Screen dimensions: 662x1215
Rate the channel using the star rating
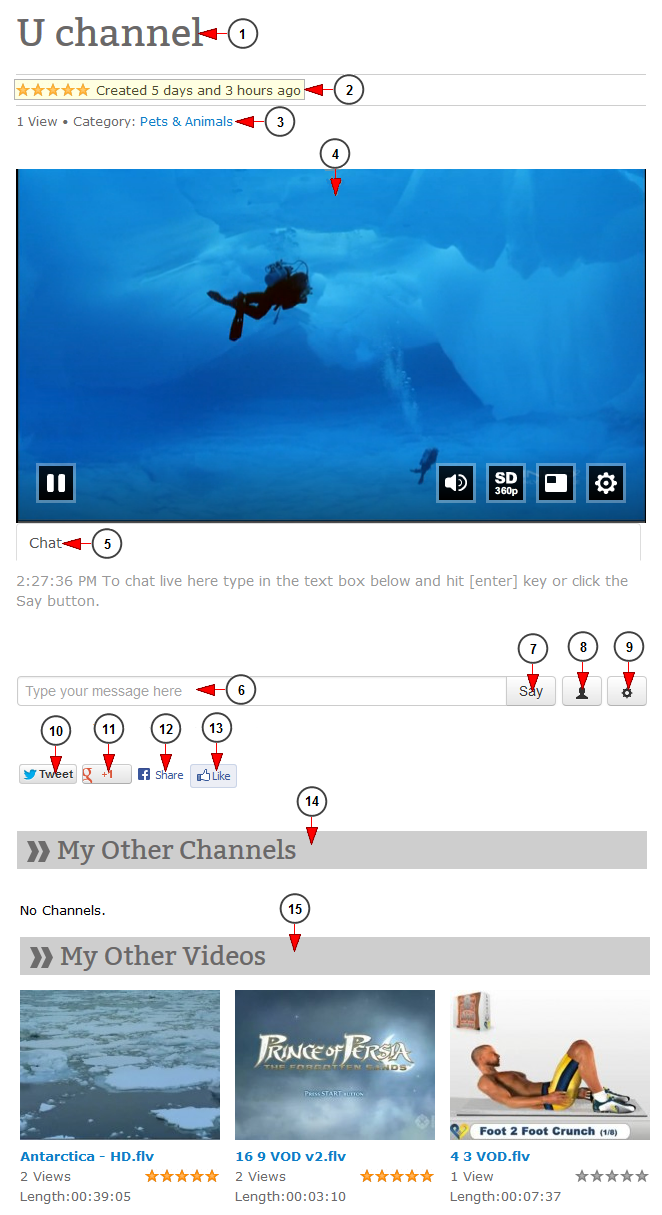[53, 90]
